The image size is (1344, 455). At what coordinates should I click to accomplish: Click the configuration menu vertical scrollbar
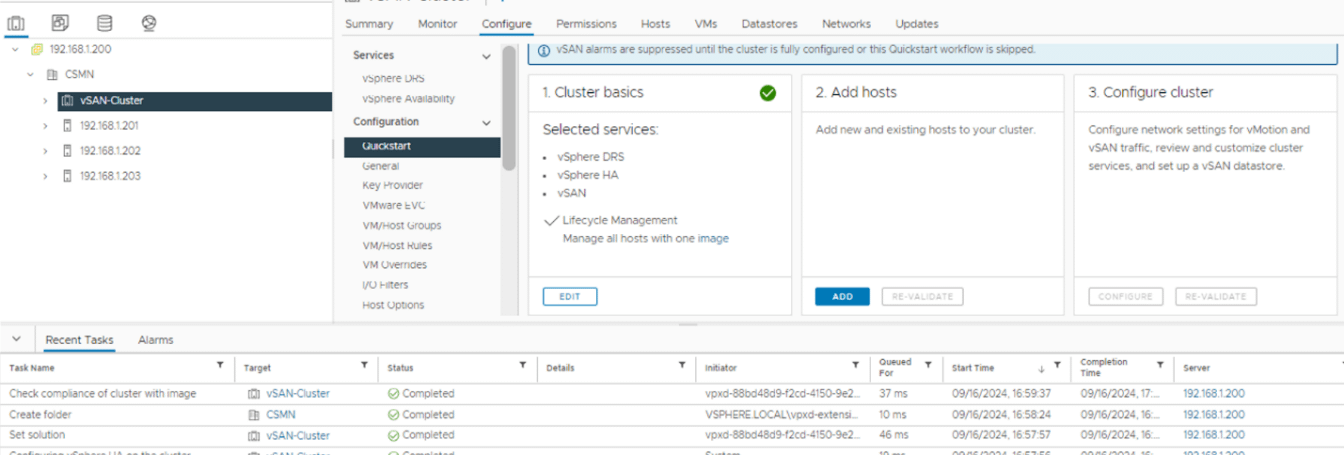(x=509, y=110)
